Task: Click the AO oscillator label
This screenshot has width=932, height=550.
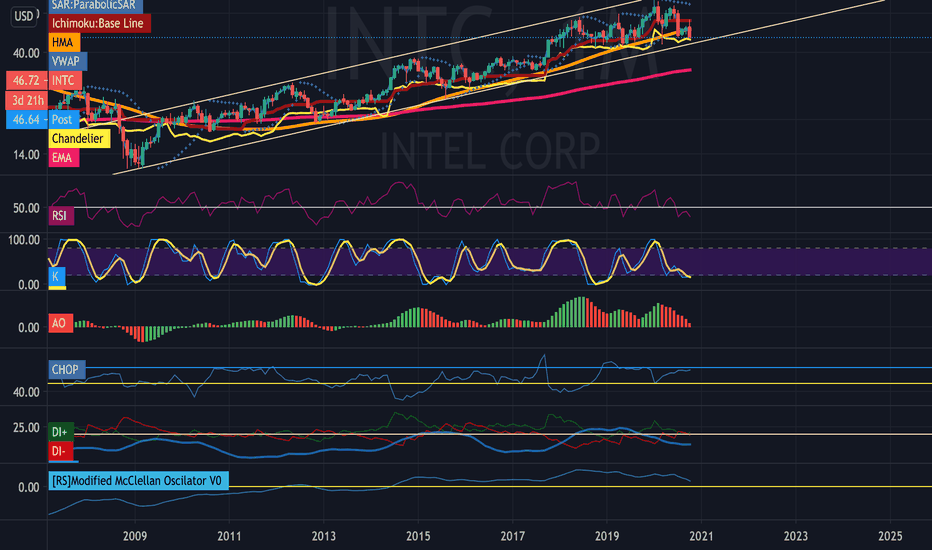Action: [x=59, y=323]
